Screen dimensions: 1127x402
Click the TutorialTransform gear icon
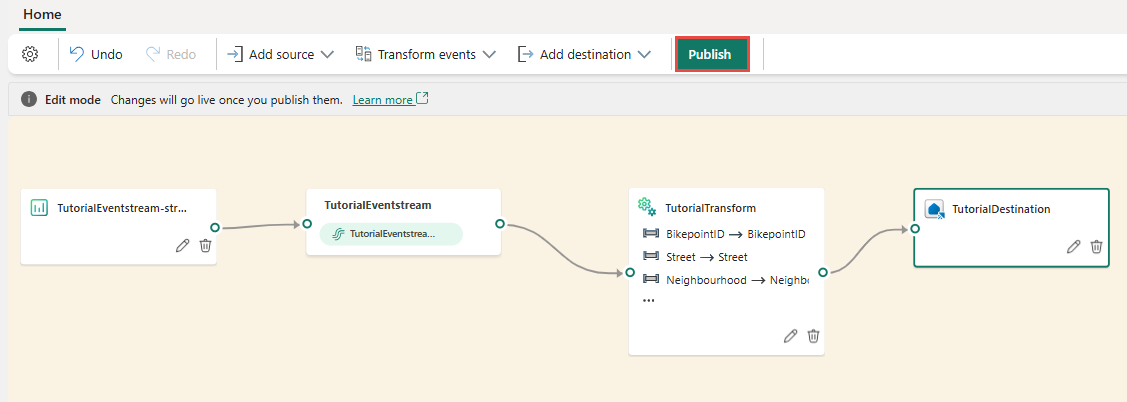point(647,207)
